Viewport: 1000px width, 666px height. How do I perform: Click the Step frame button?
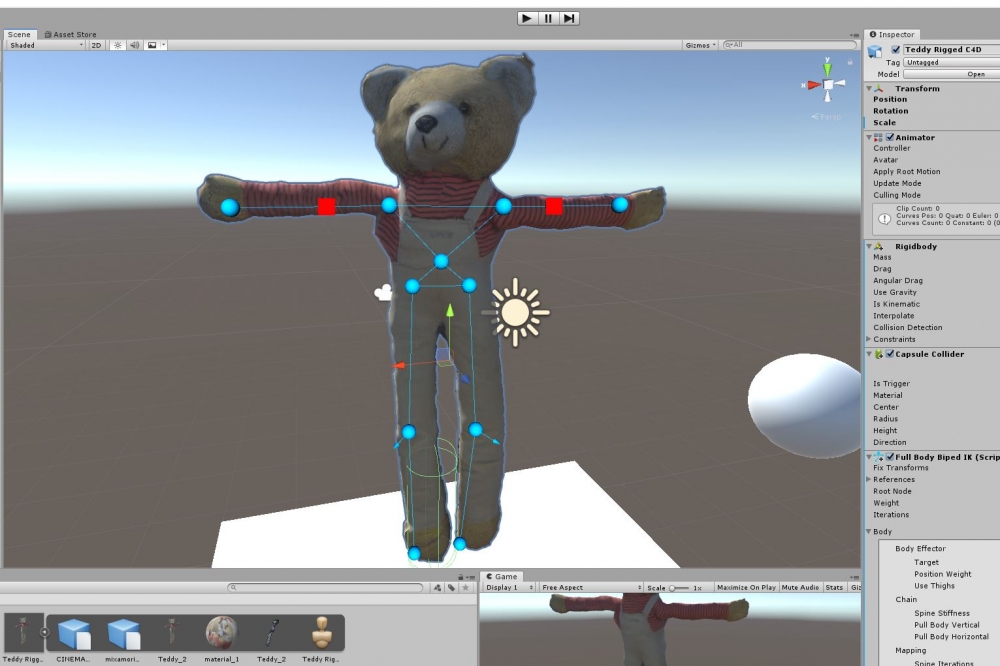tap(569, 18)
